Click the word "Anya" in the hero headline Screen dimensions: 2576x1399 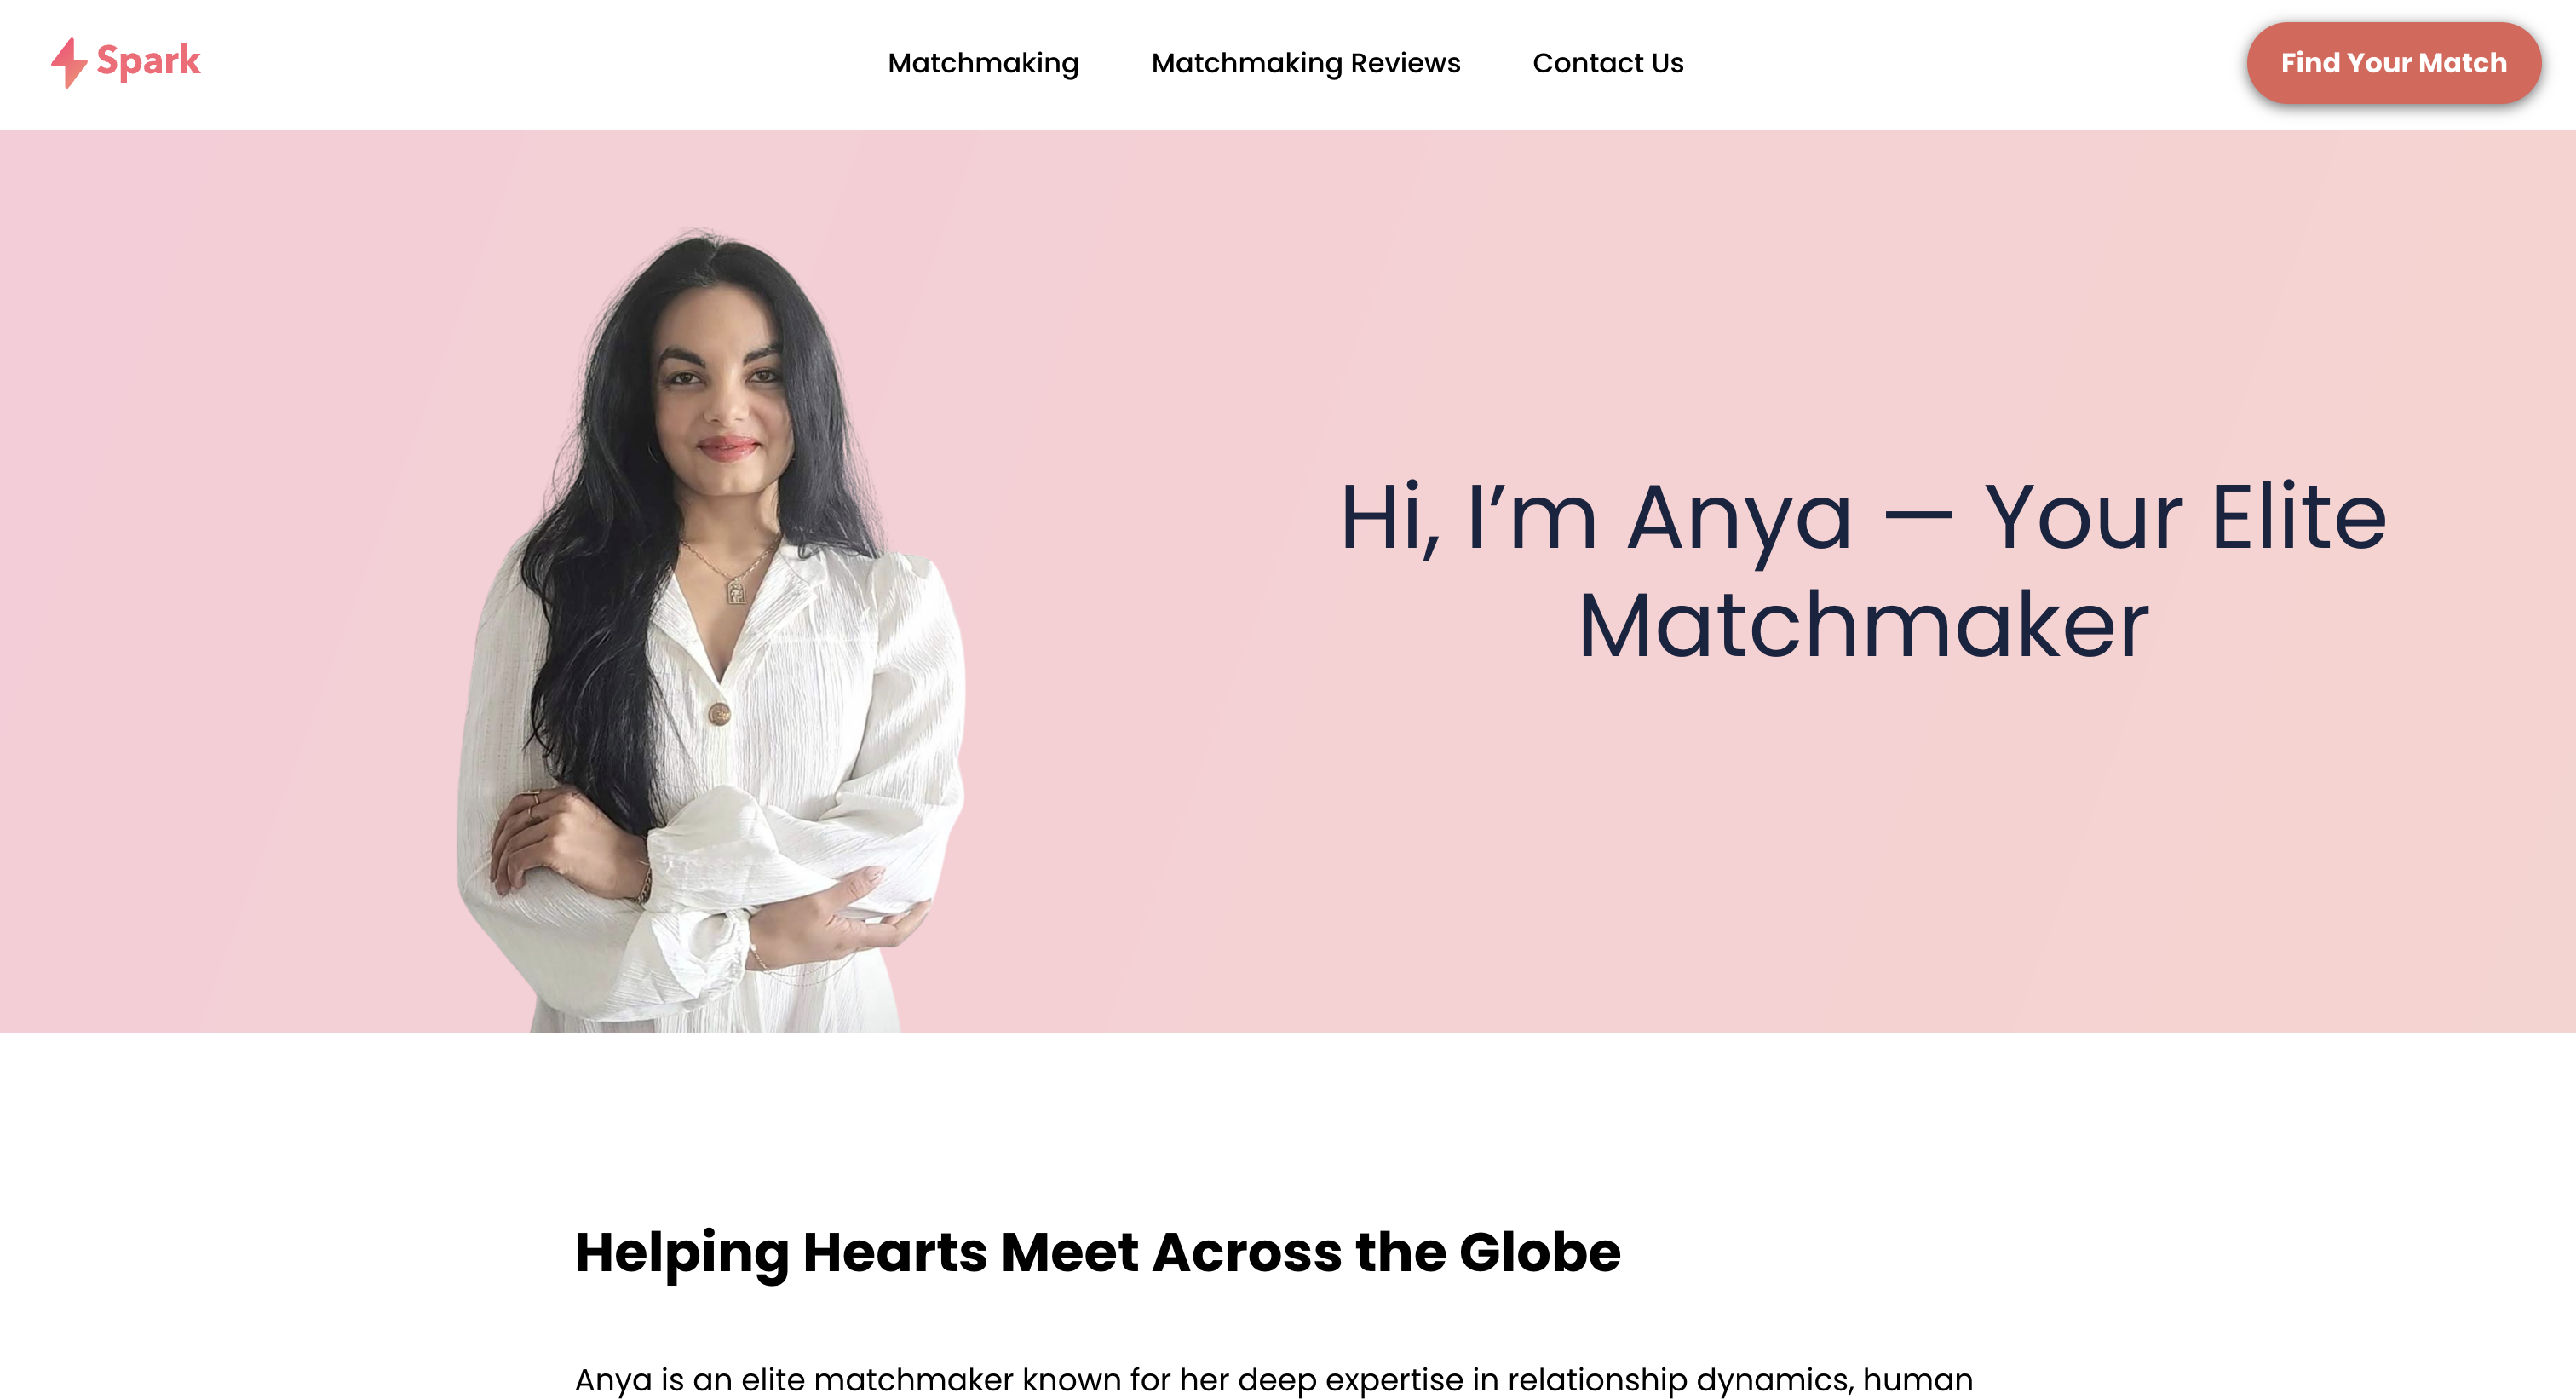pos(1740,520)
